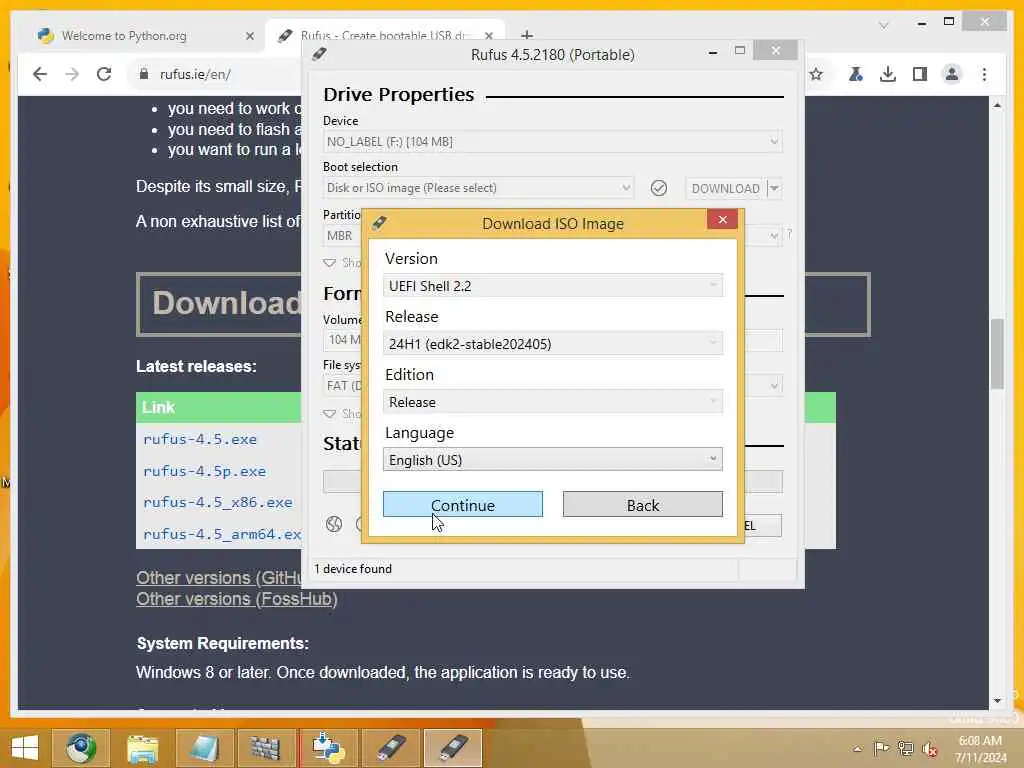This screenshot has width=1024, height=768.
Task: Click the Download ISO Image dialog USB icon
Action: pyautogui.click(x=379, y=223)
